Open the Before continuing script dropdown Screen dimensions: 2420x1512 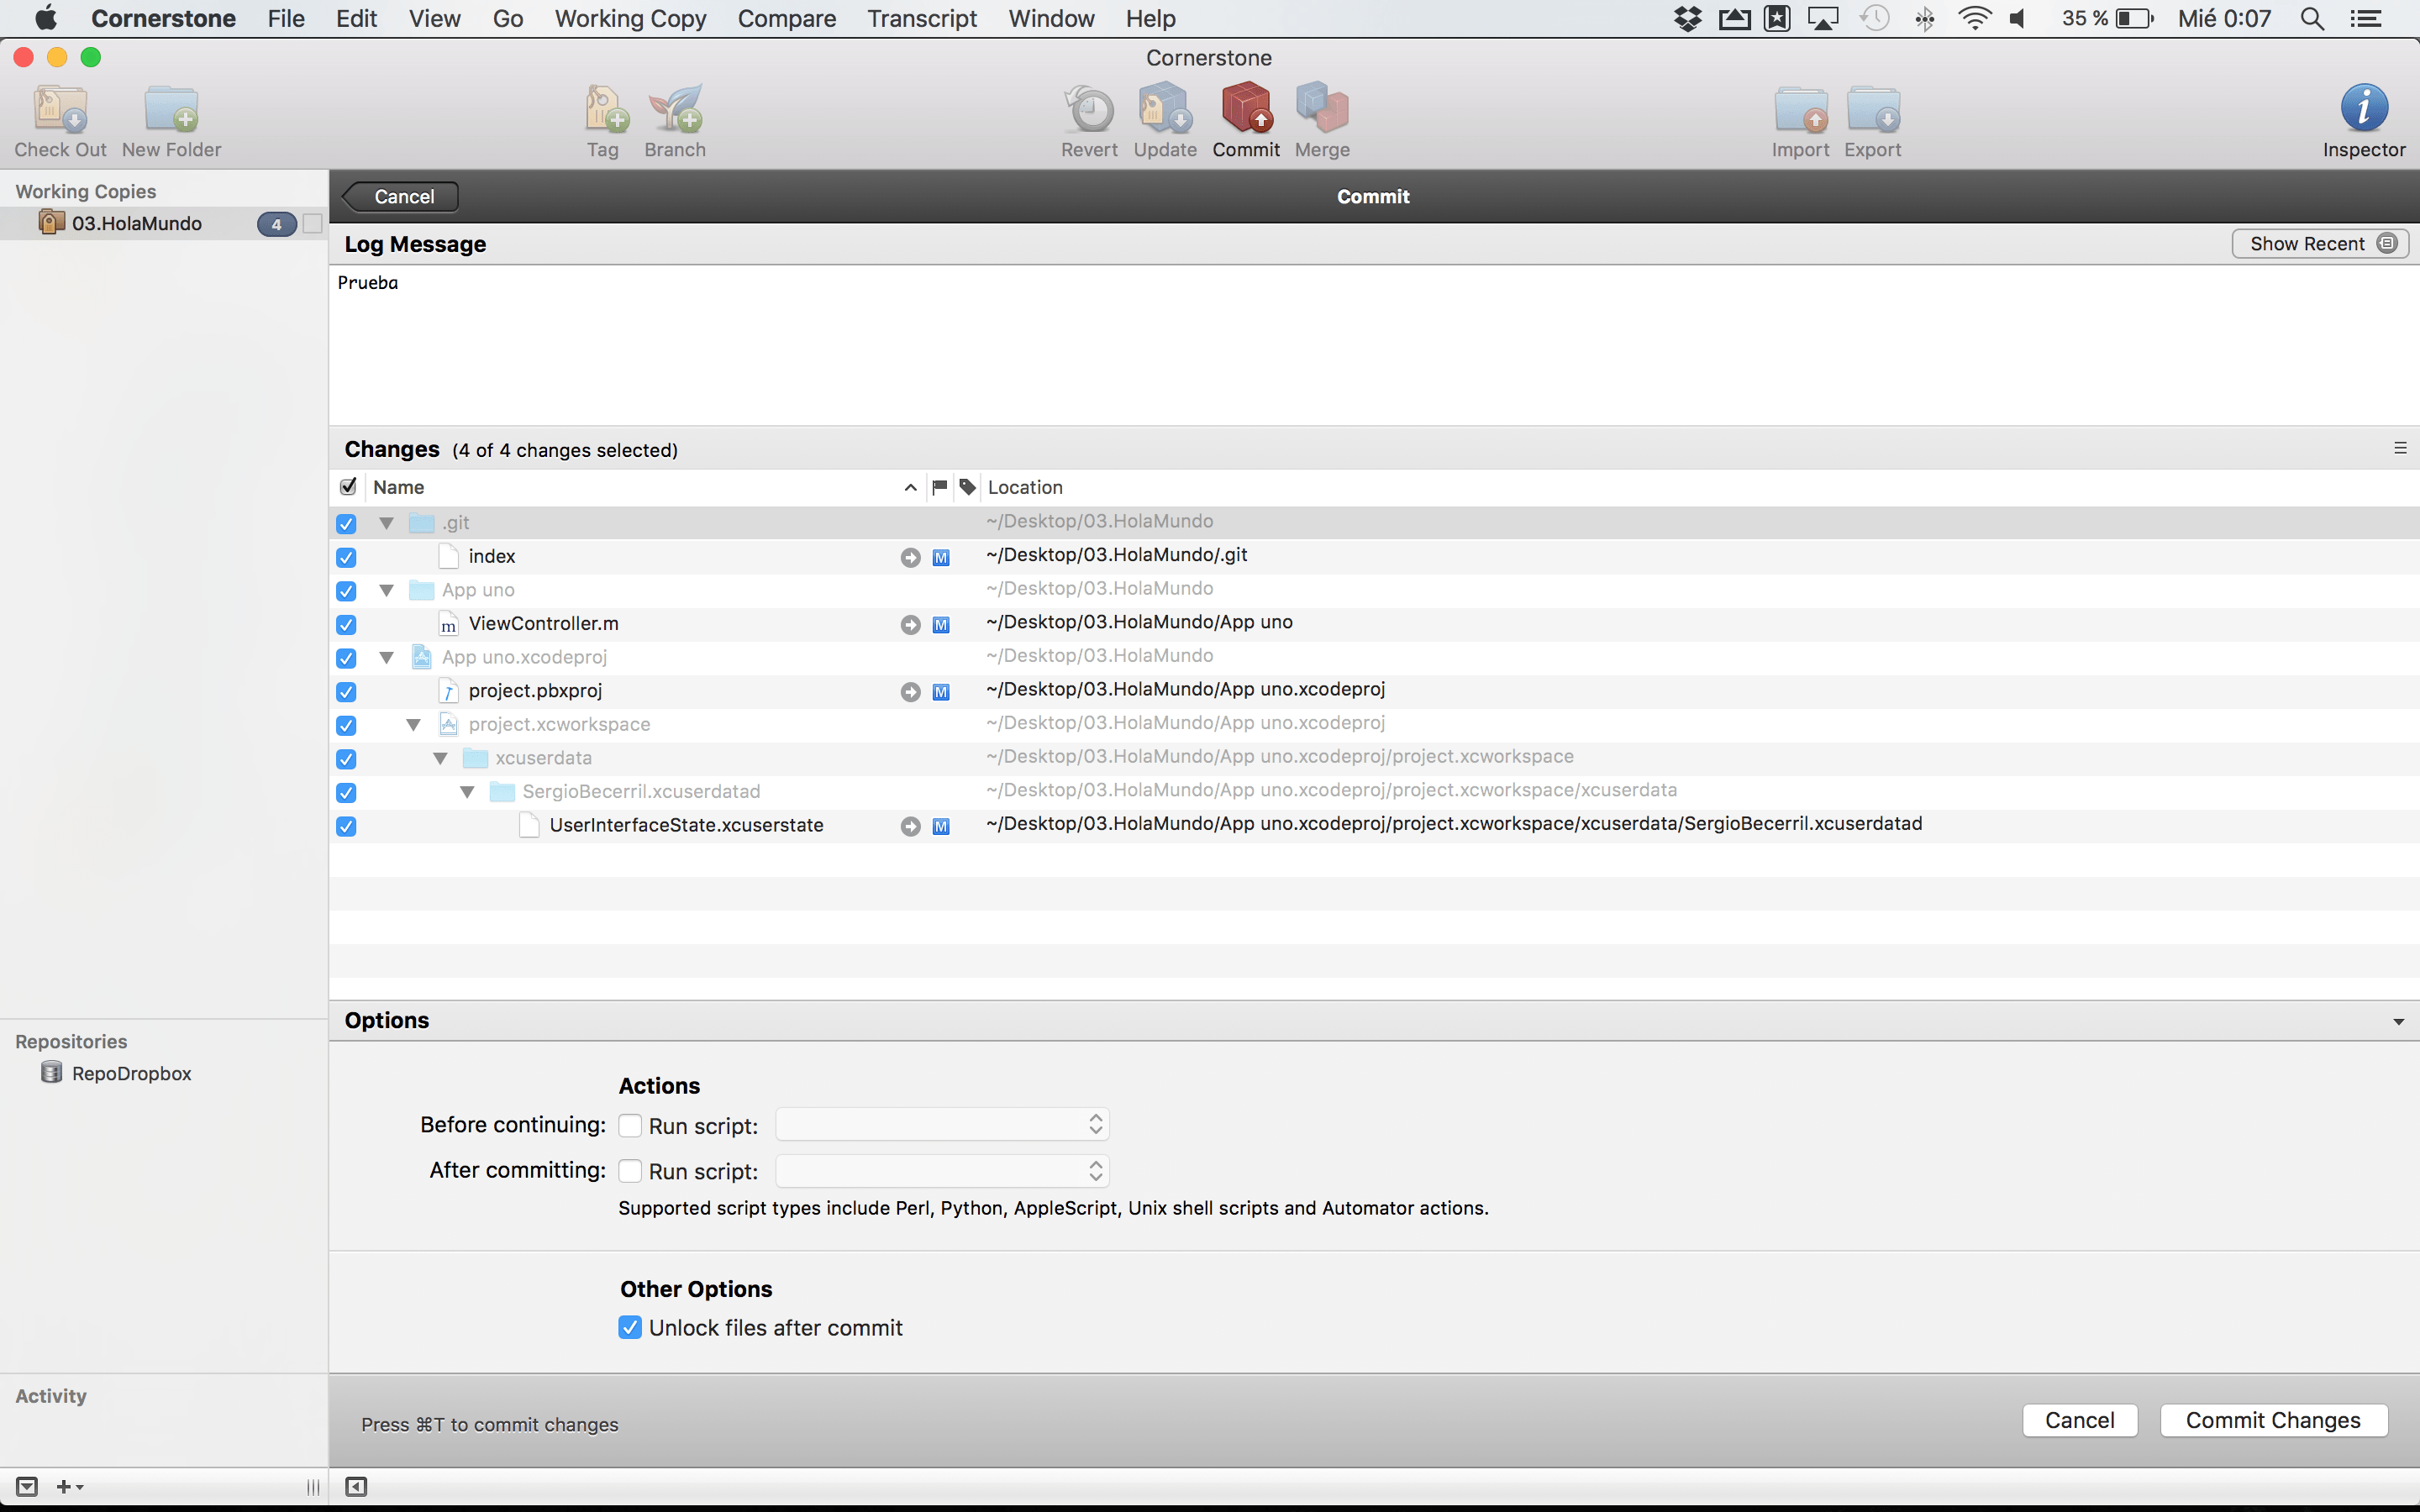click(x=942, y=1124)
